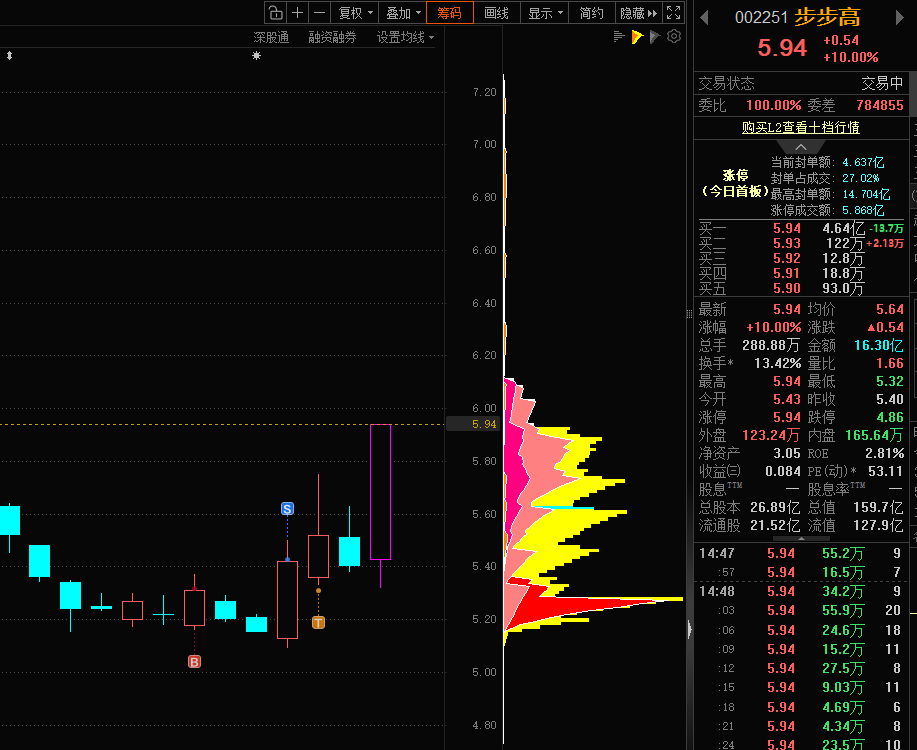Click the 买一 bid row price 5.94
The image size is (917, 750).
[787, 228]
